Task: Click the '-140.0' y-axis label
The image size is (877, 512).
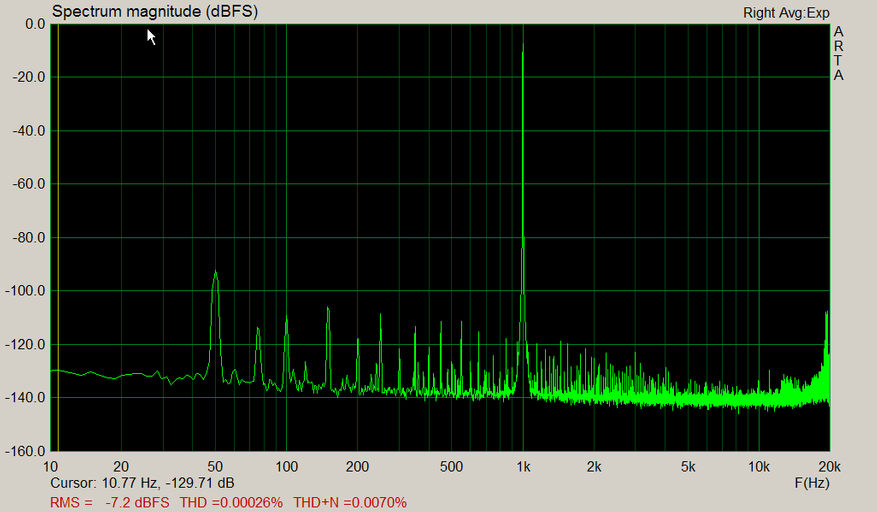Action: (26, 398)
